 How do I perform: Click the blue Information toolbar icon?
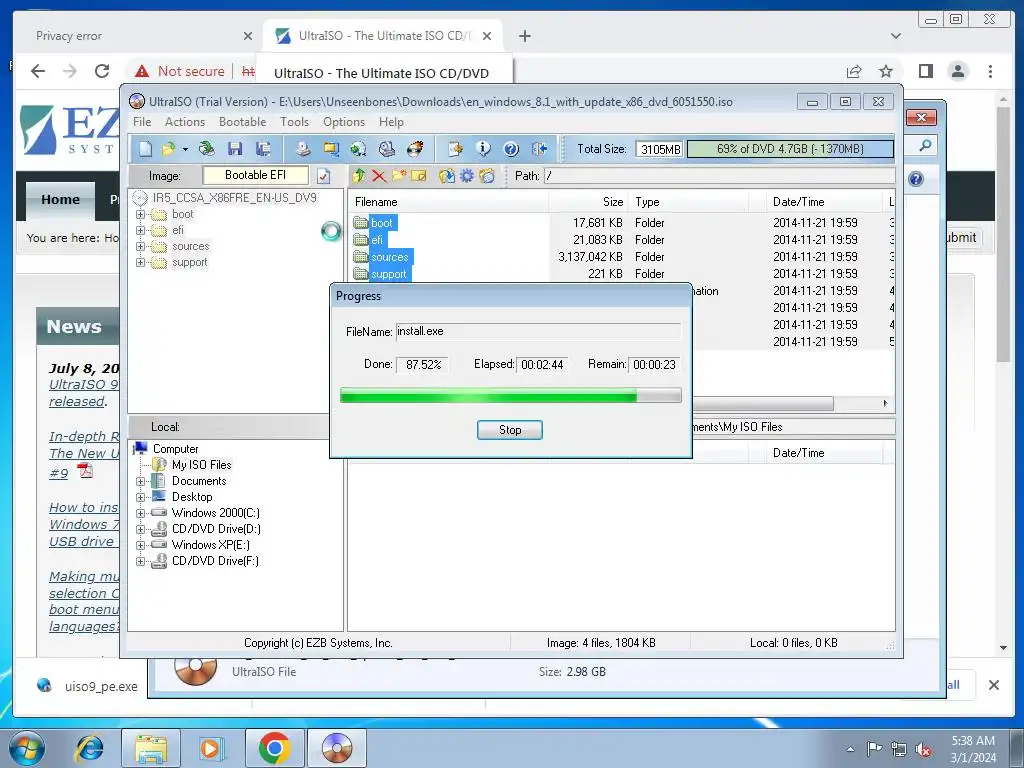(483, 149)
